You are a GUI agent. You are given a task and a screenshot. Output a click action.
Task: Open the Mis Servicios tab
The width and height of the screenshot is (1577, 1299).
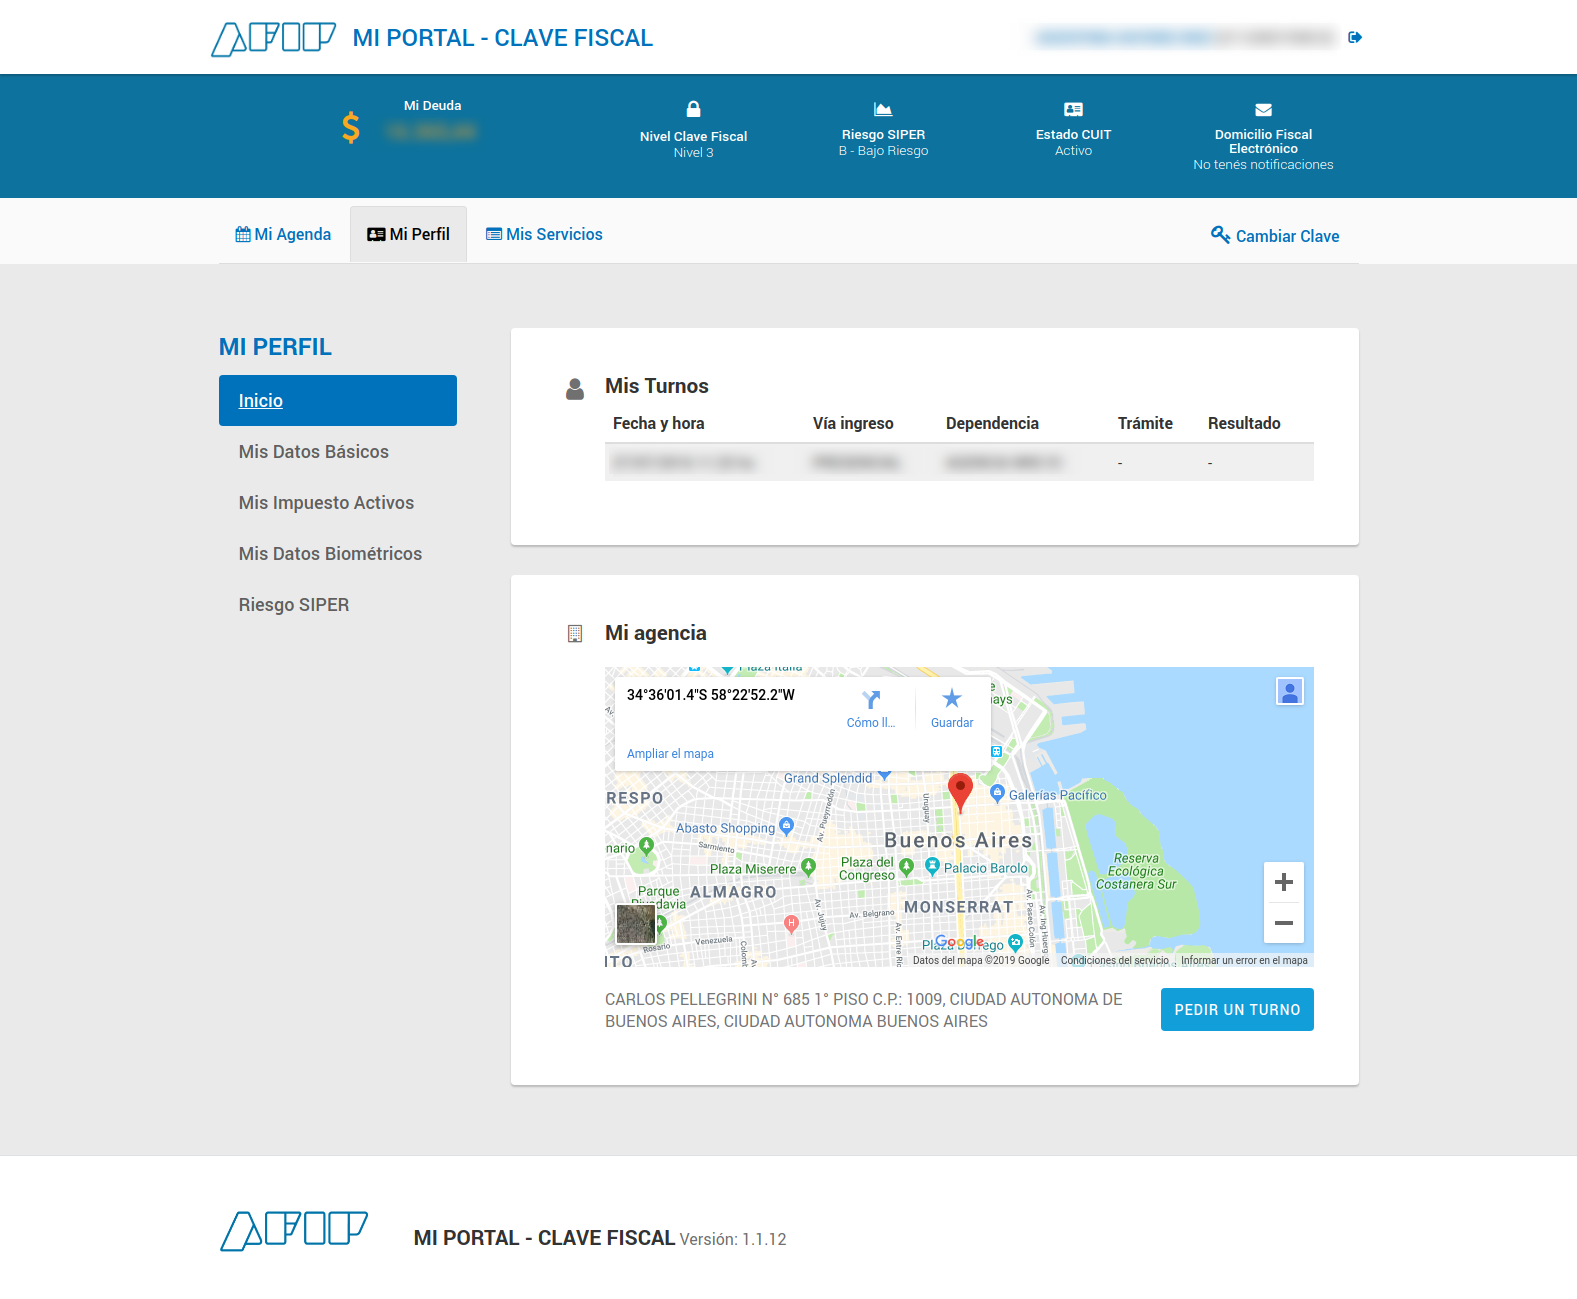point(544,234)
